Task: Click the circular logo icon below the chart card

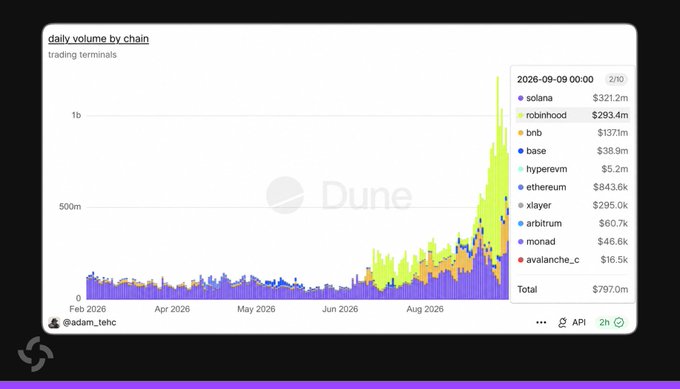Action: 36,354
